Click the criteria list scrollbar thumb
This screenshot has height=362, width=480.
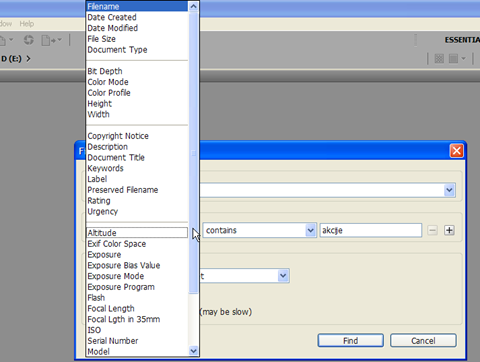[x=193, y=153]
